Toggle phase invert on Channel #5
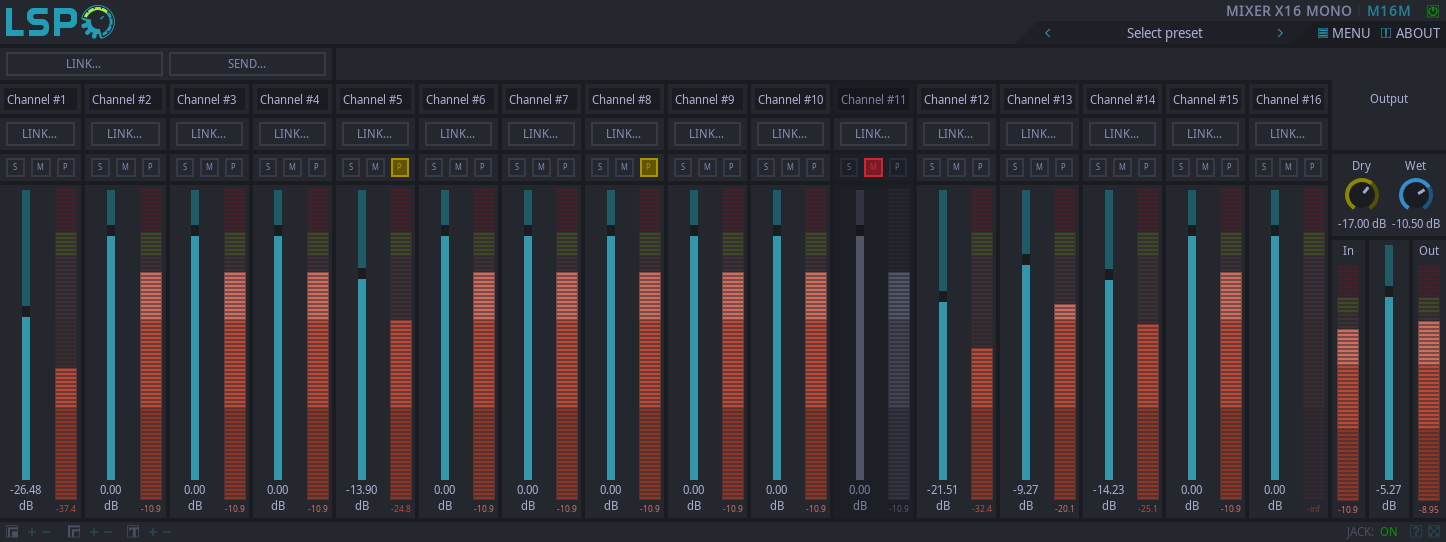Screen dimensions: 1446x542 (399, 167)
